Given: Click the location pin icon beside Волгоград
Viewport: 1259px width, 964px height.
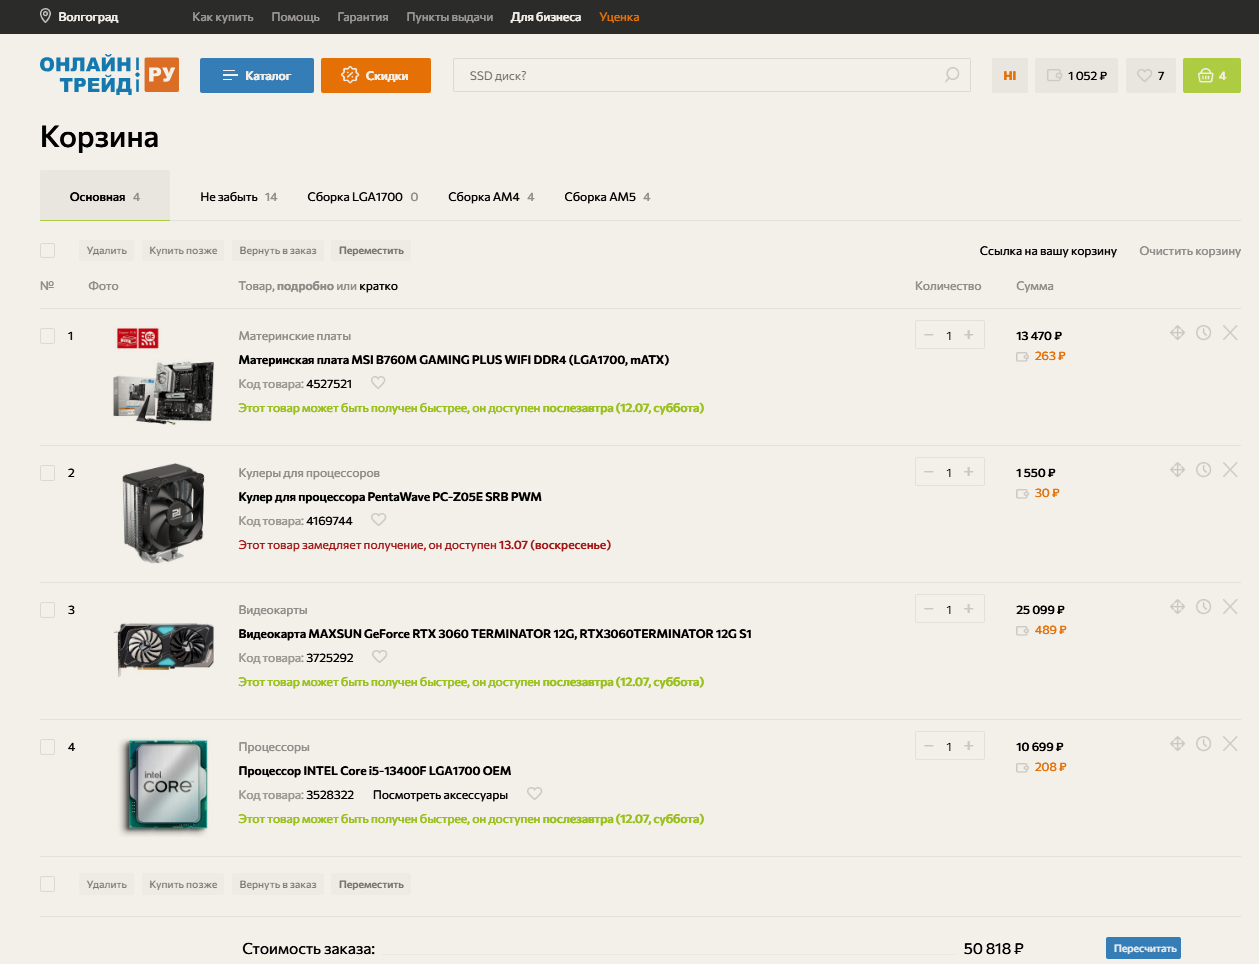Looking at the screenshot, I should pos(45,16).
